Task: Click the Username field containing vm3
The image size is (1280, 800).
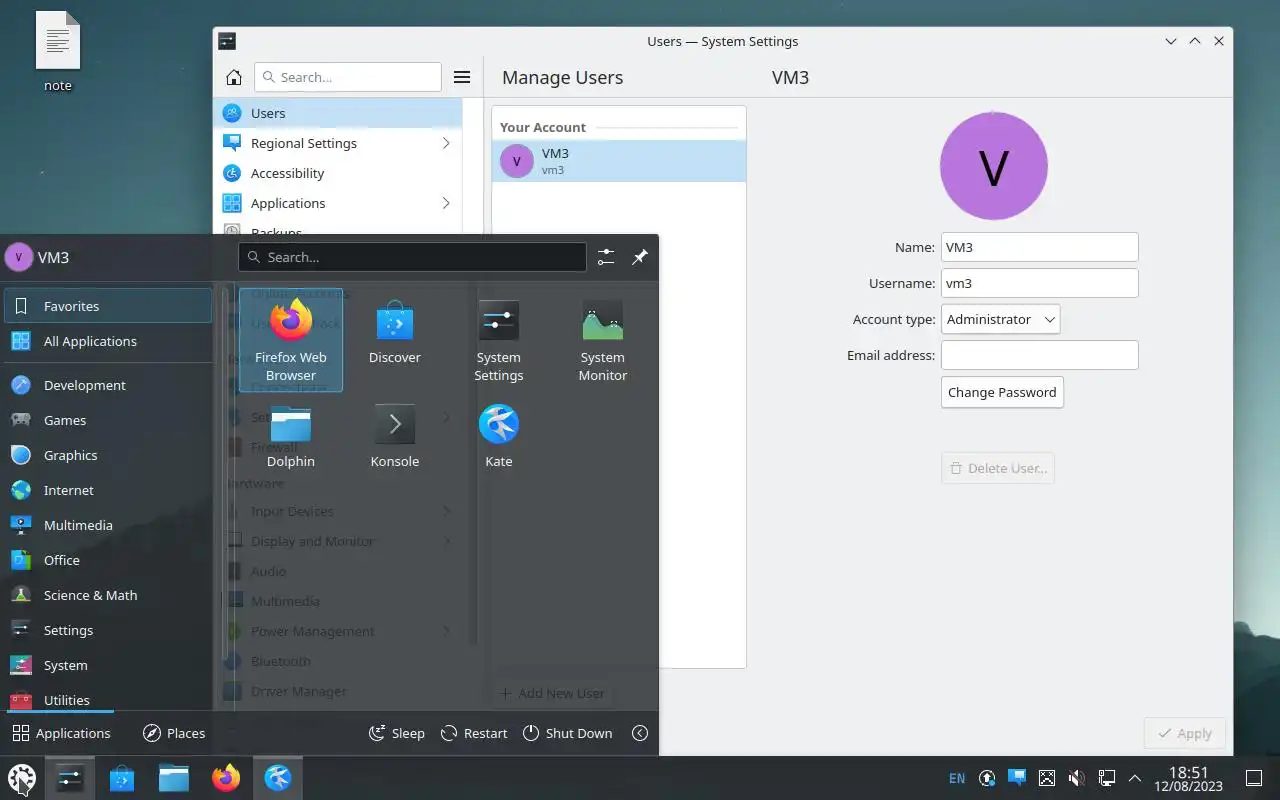Action: pos(1040,283)
